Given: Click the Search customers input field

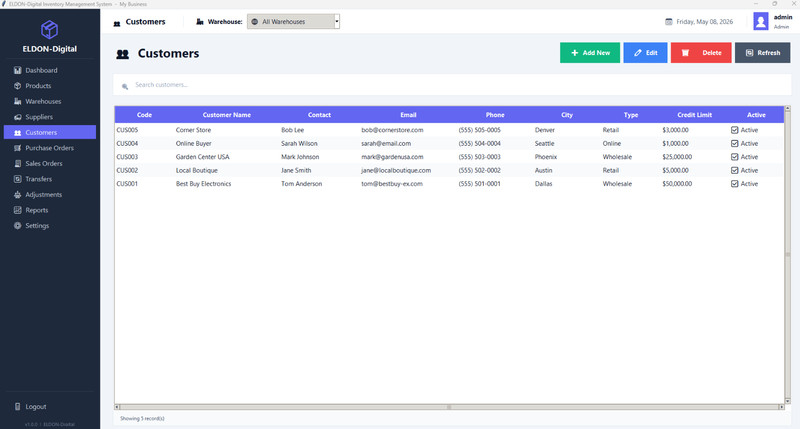Looking at the screenshot, I should click(x=452, y=85).
